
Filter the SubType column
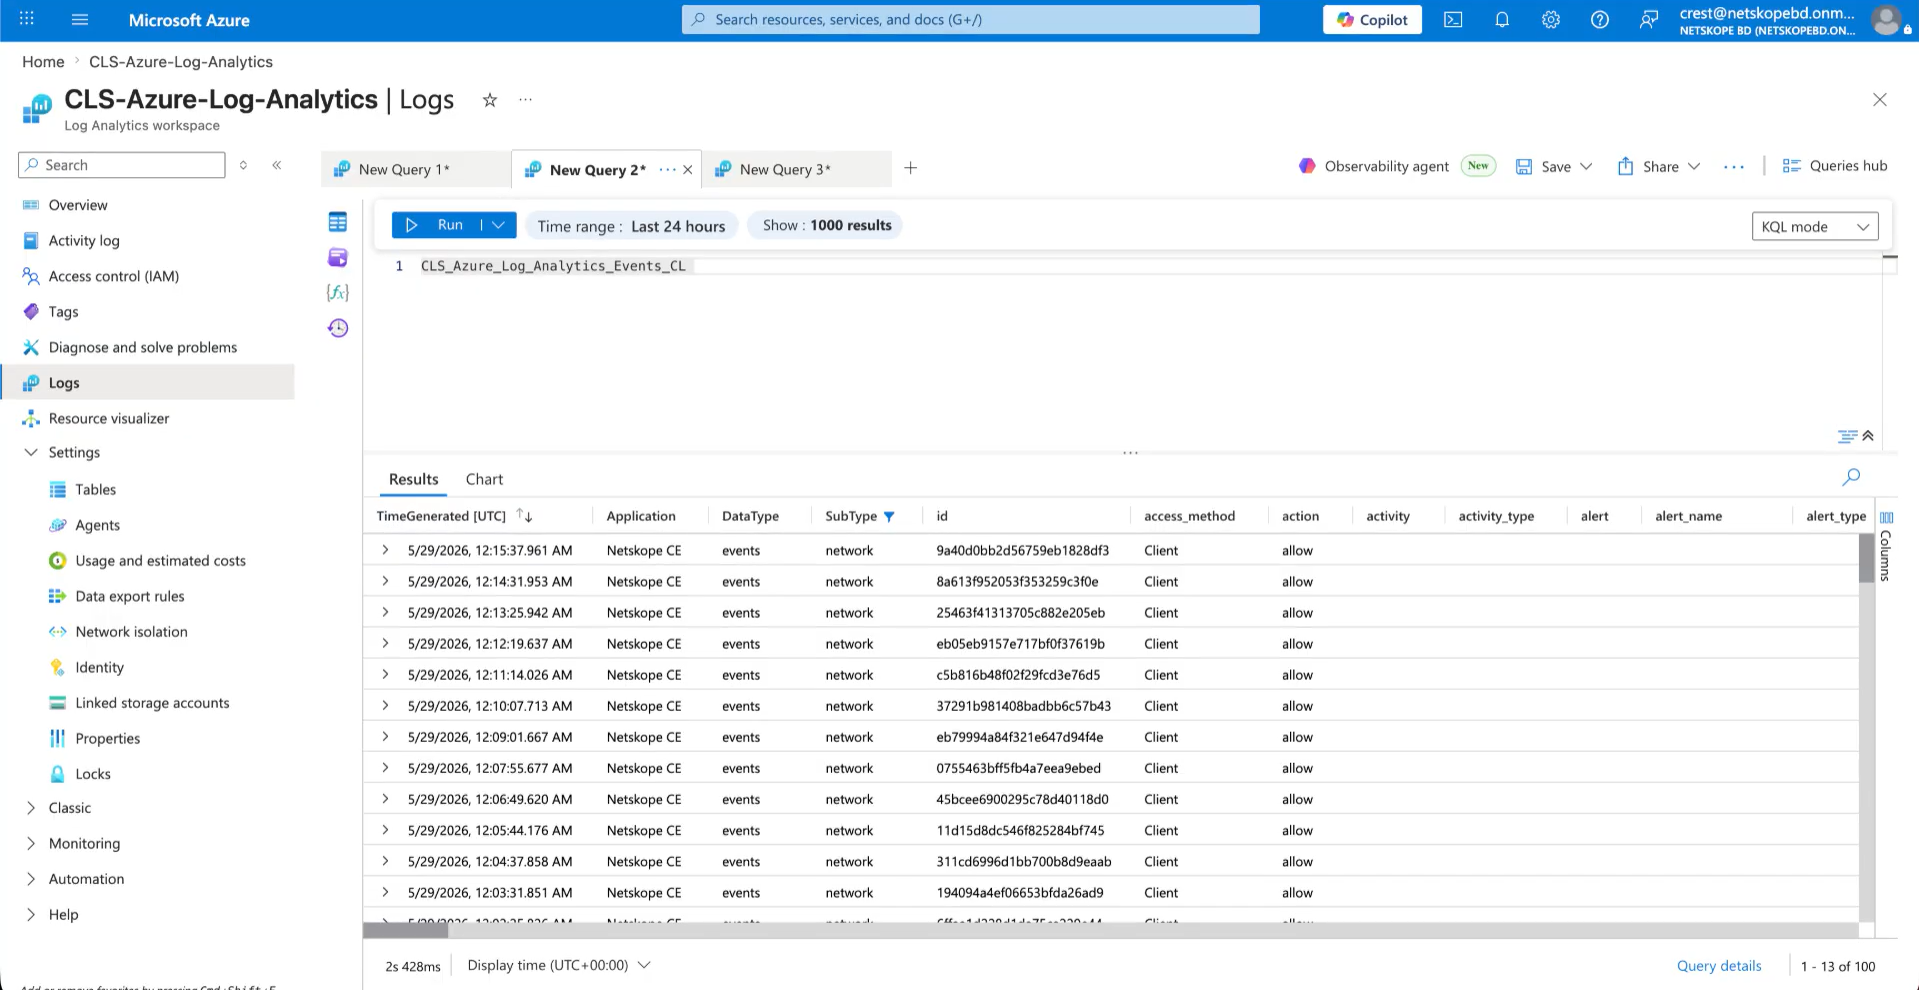point(889,517)
